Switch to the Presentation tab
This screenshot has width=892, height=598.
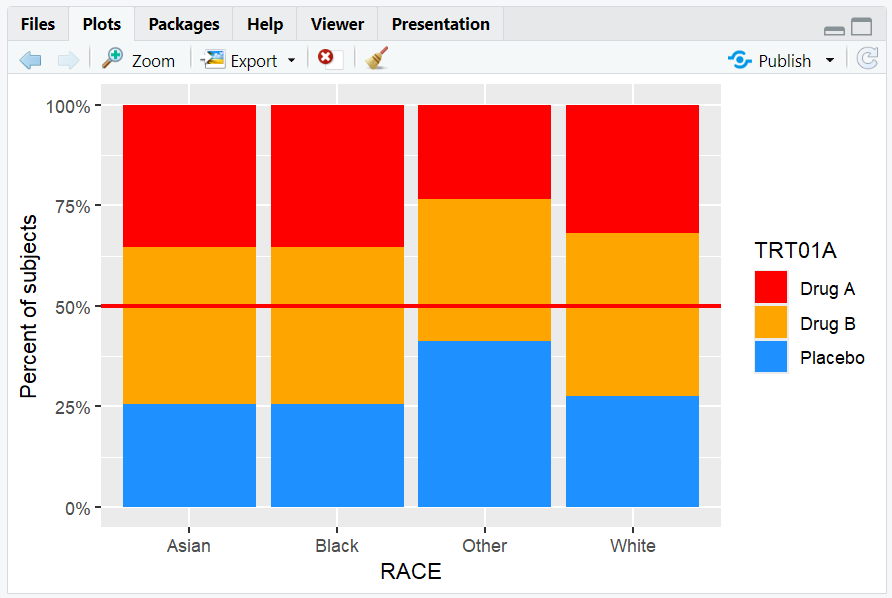tap(440, 23)
